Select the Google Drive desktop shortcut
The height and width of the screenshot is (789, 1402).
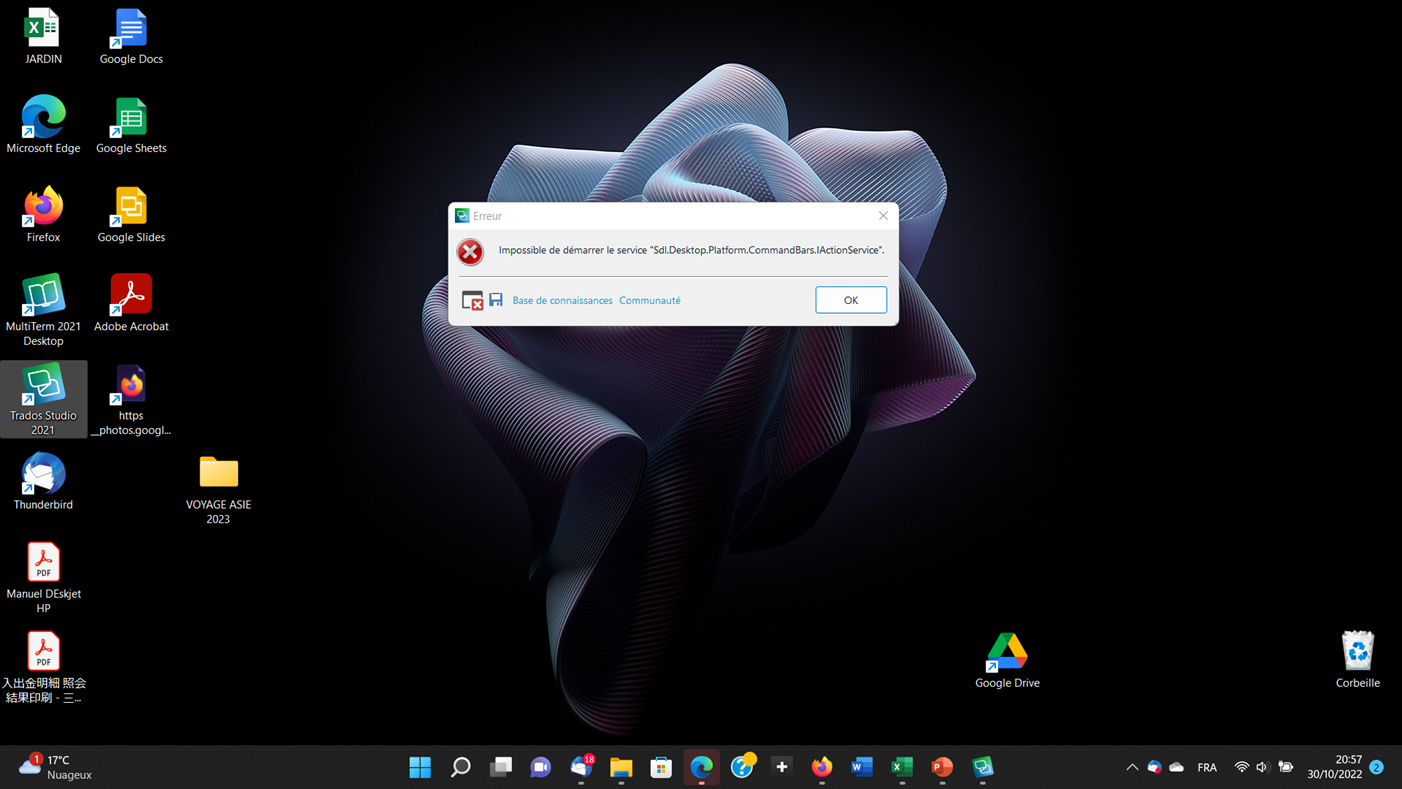click(x=1007, y=660)
